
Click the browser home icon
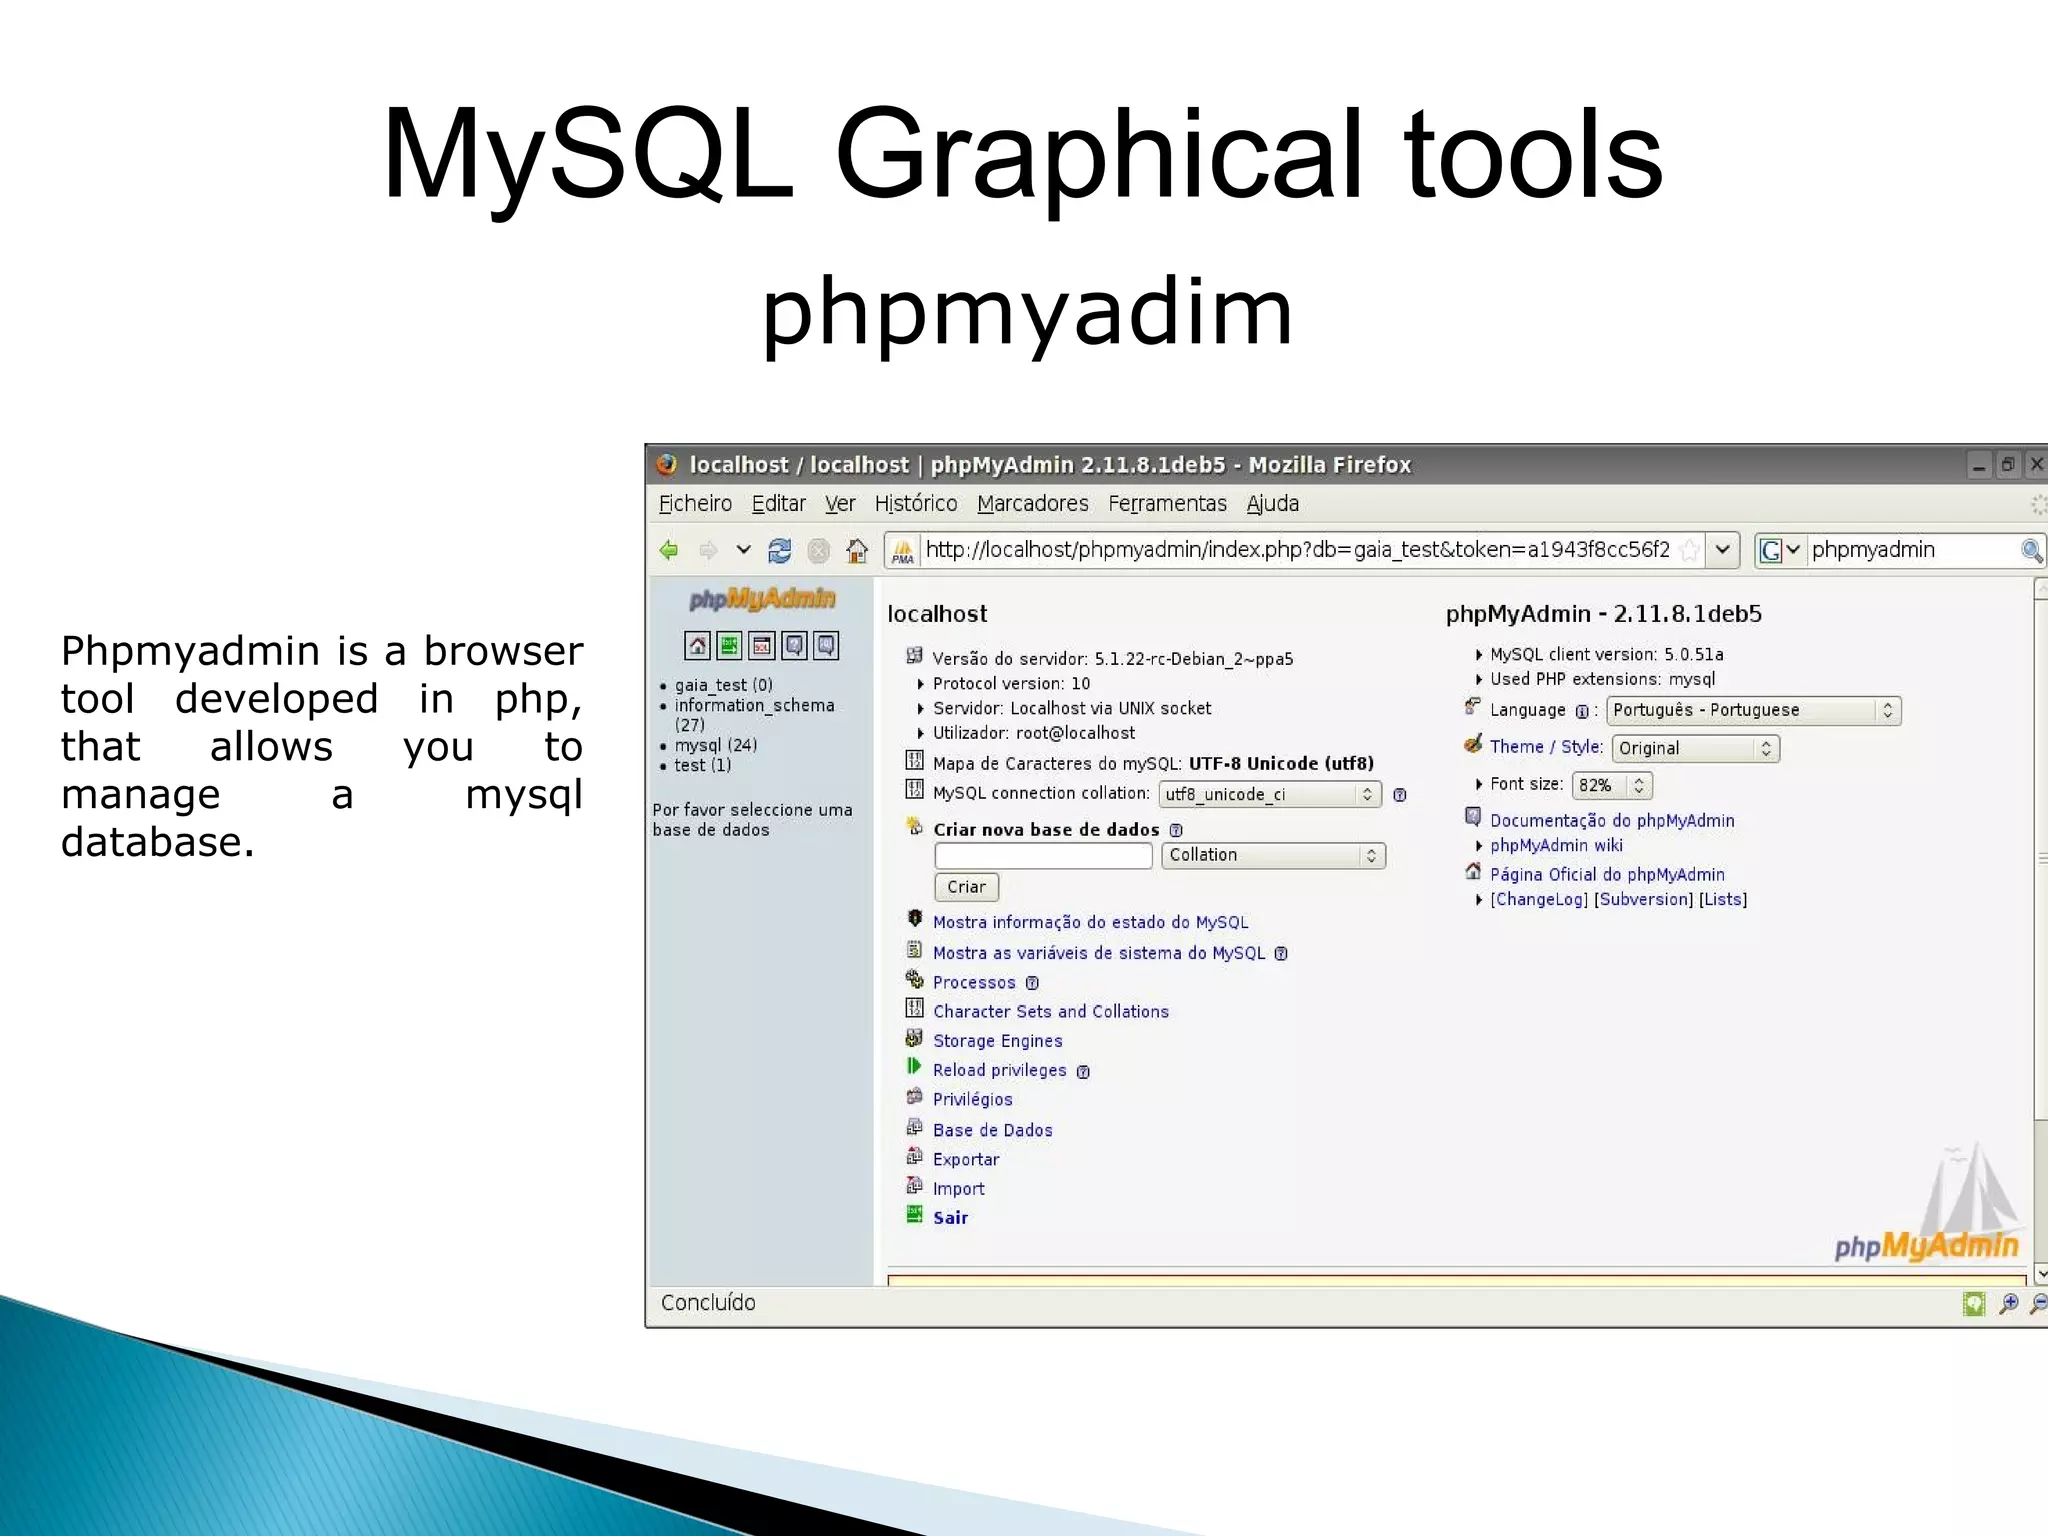coord(857,550)
